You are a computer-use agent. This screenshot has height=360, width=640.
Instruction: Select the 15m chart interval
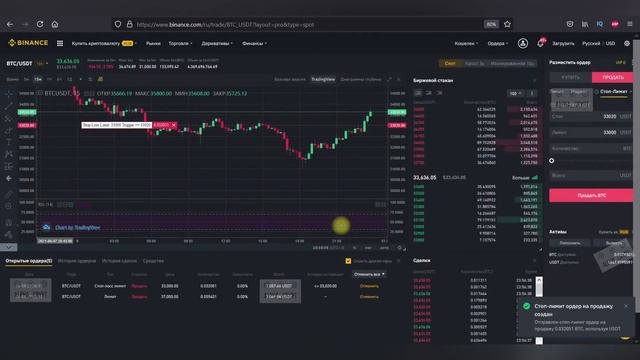pyautogui.click(x=38, y=79)
